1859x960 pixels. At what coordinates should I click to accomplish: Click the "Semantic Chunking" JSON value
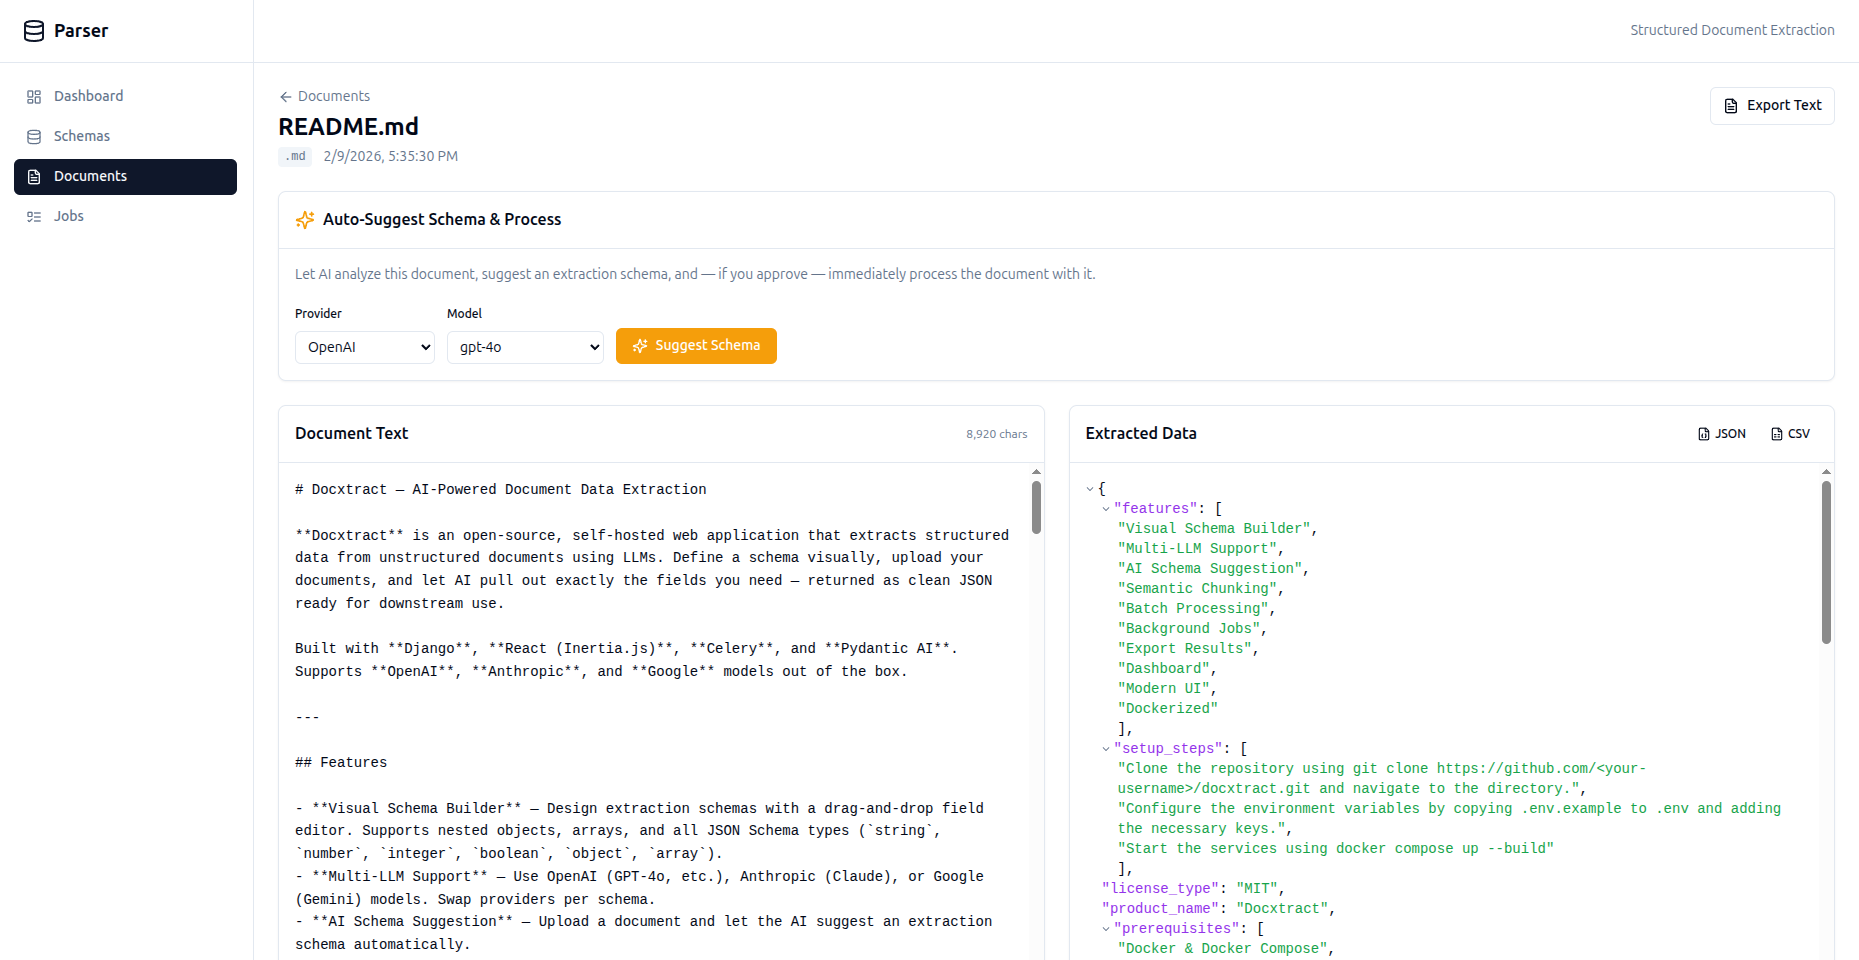pos(1197,589)
